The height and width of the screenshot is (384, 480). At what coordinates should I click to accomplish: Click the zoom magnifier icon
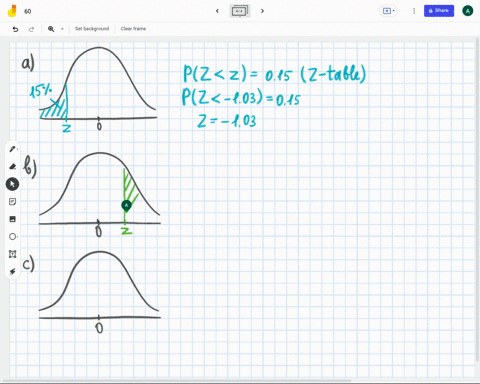click(x=51, y=29)
